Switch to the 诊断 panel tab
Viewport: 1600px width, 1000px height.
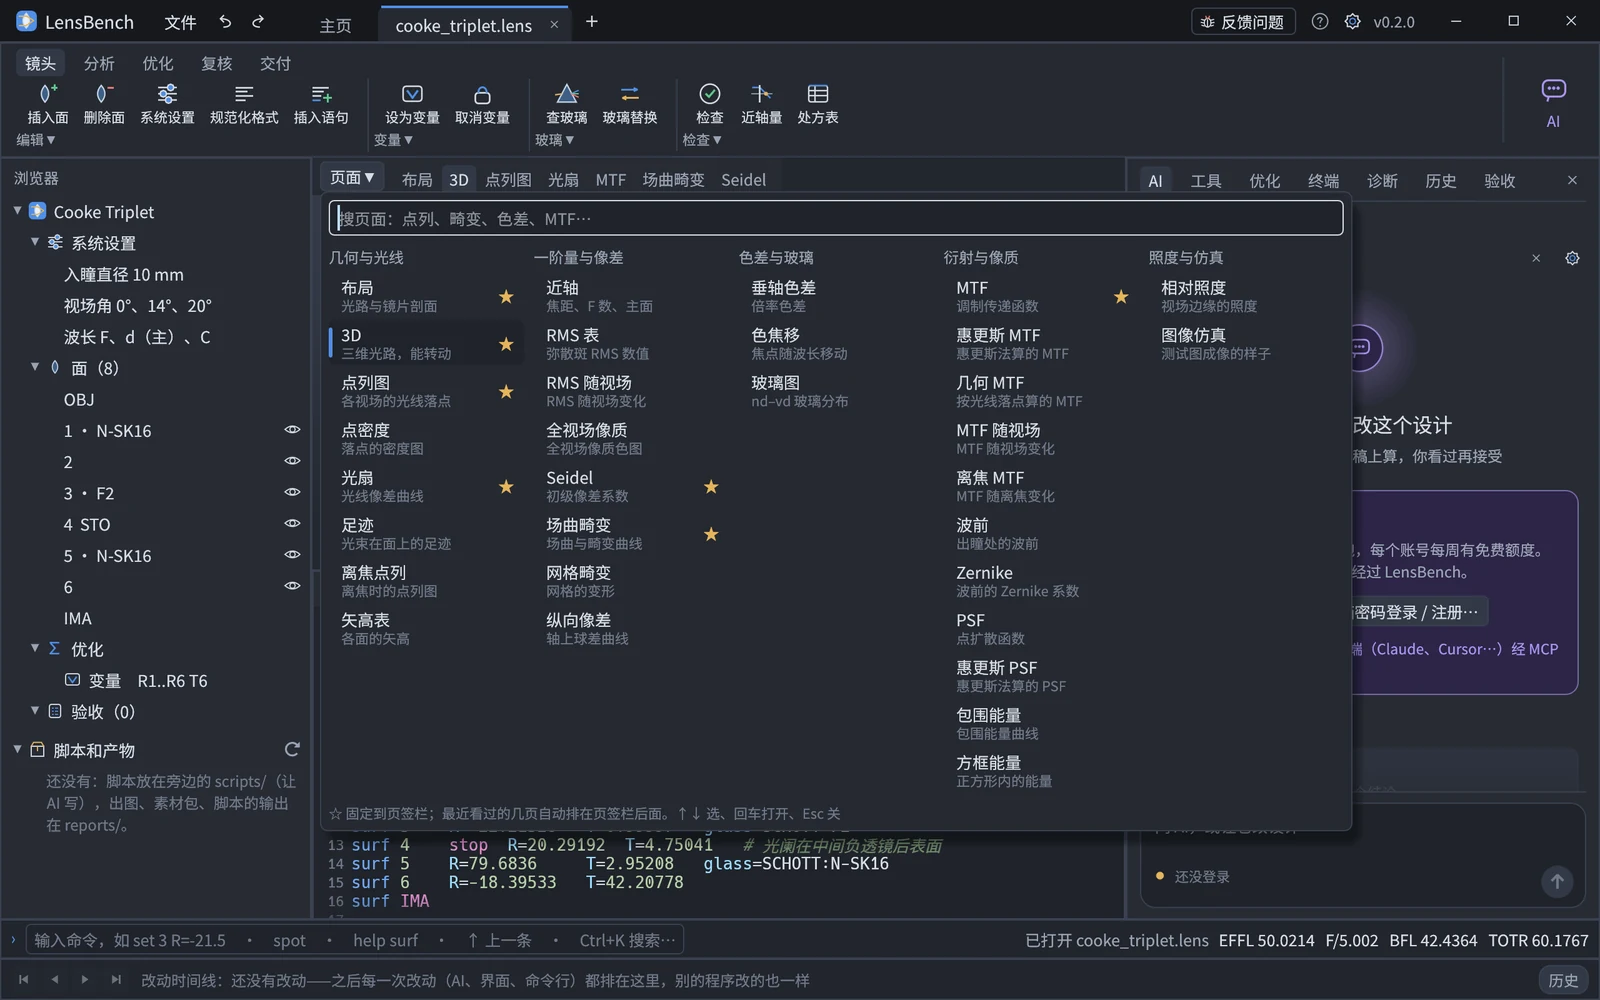(x=1382, y=181)
